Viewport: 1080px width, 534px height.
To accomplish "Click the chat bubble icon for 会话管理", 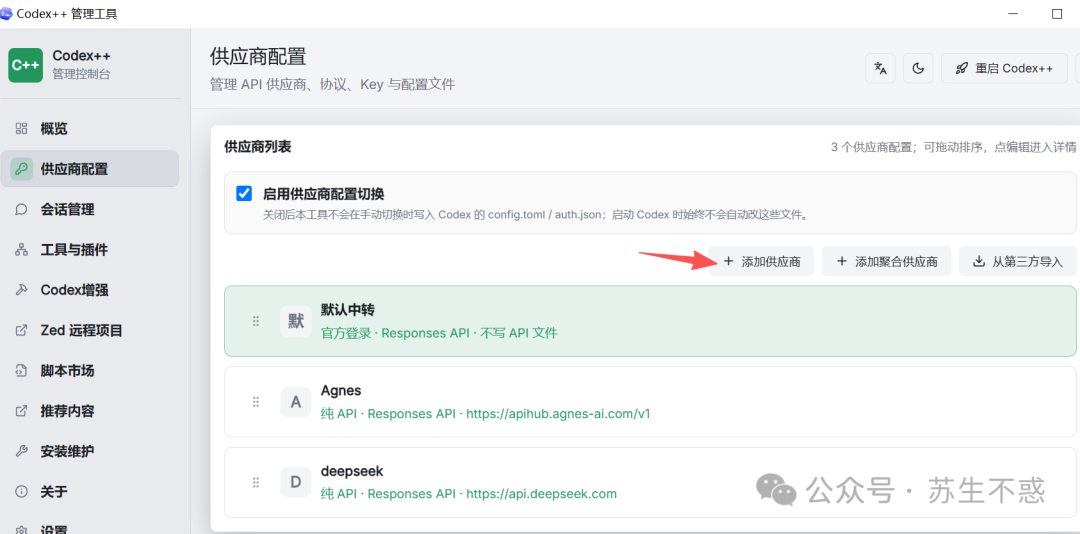I will (x=21, y=209).
